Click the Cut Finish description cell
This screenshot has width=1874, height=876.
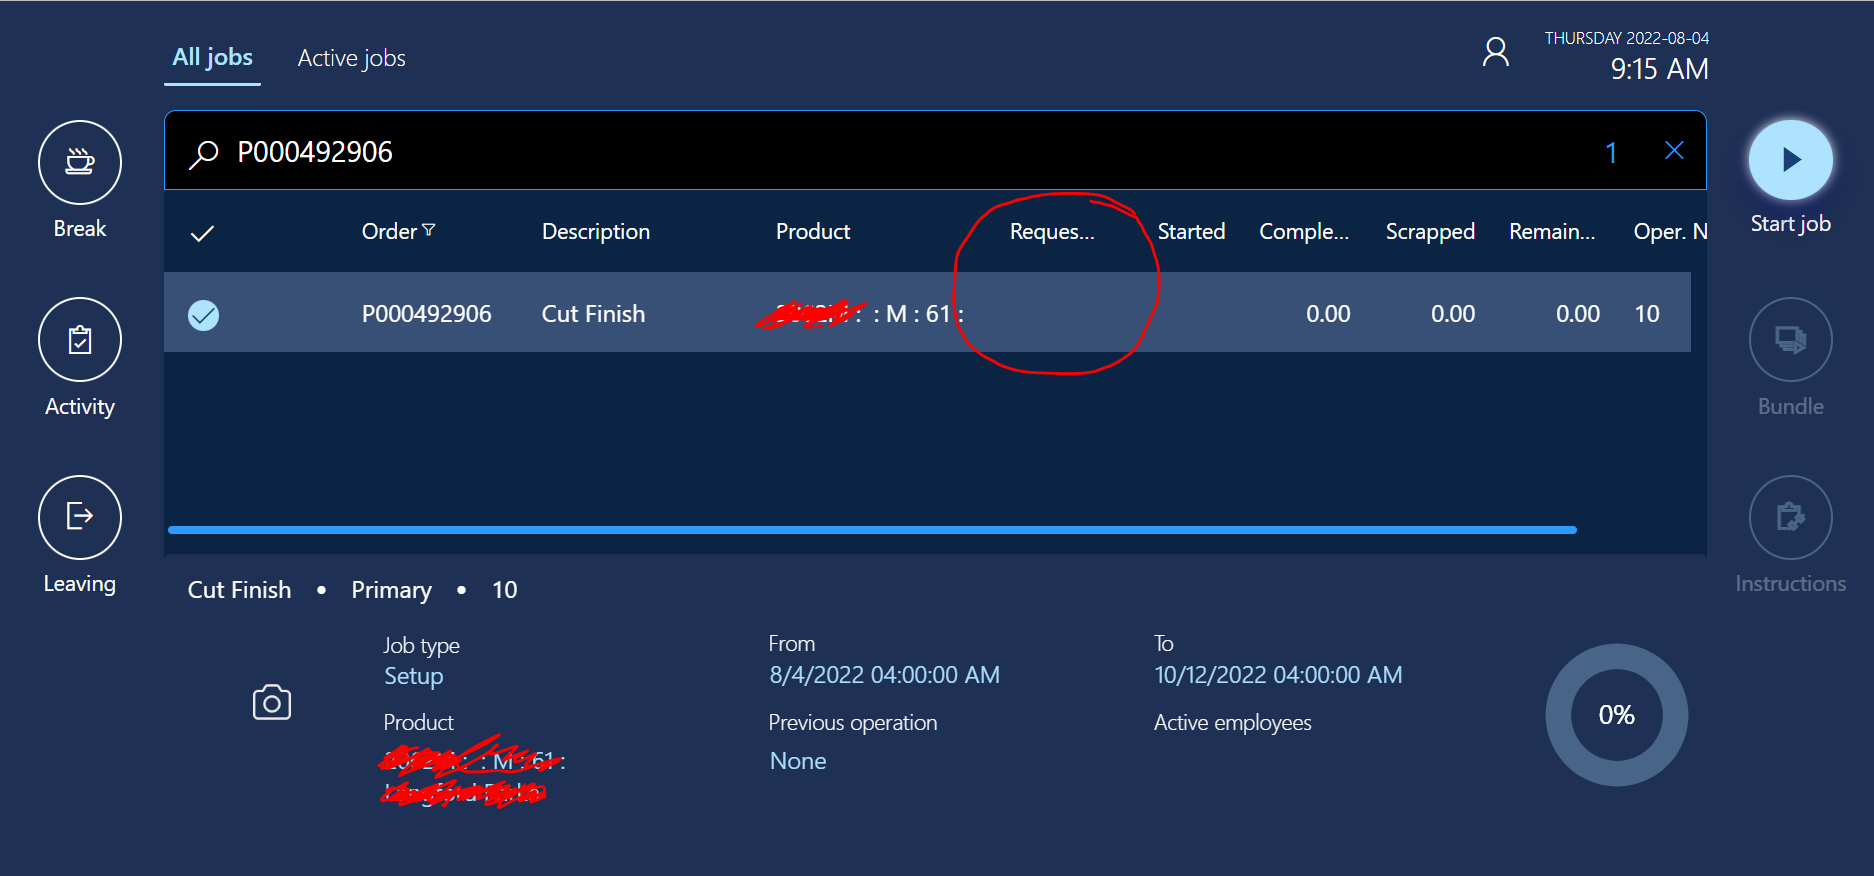(x=594, y=314)
